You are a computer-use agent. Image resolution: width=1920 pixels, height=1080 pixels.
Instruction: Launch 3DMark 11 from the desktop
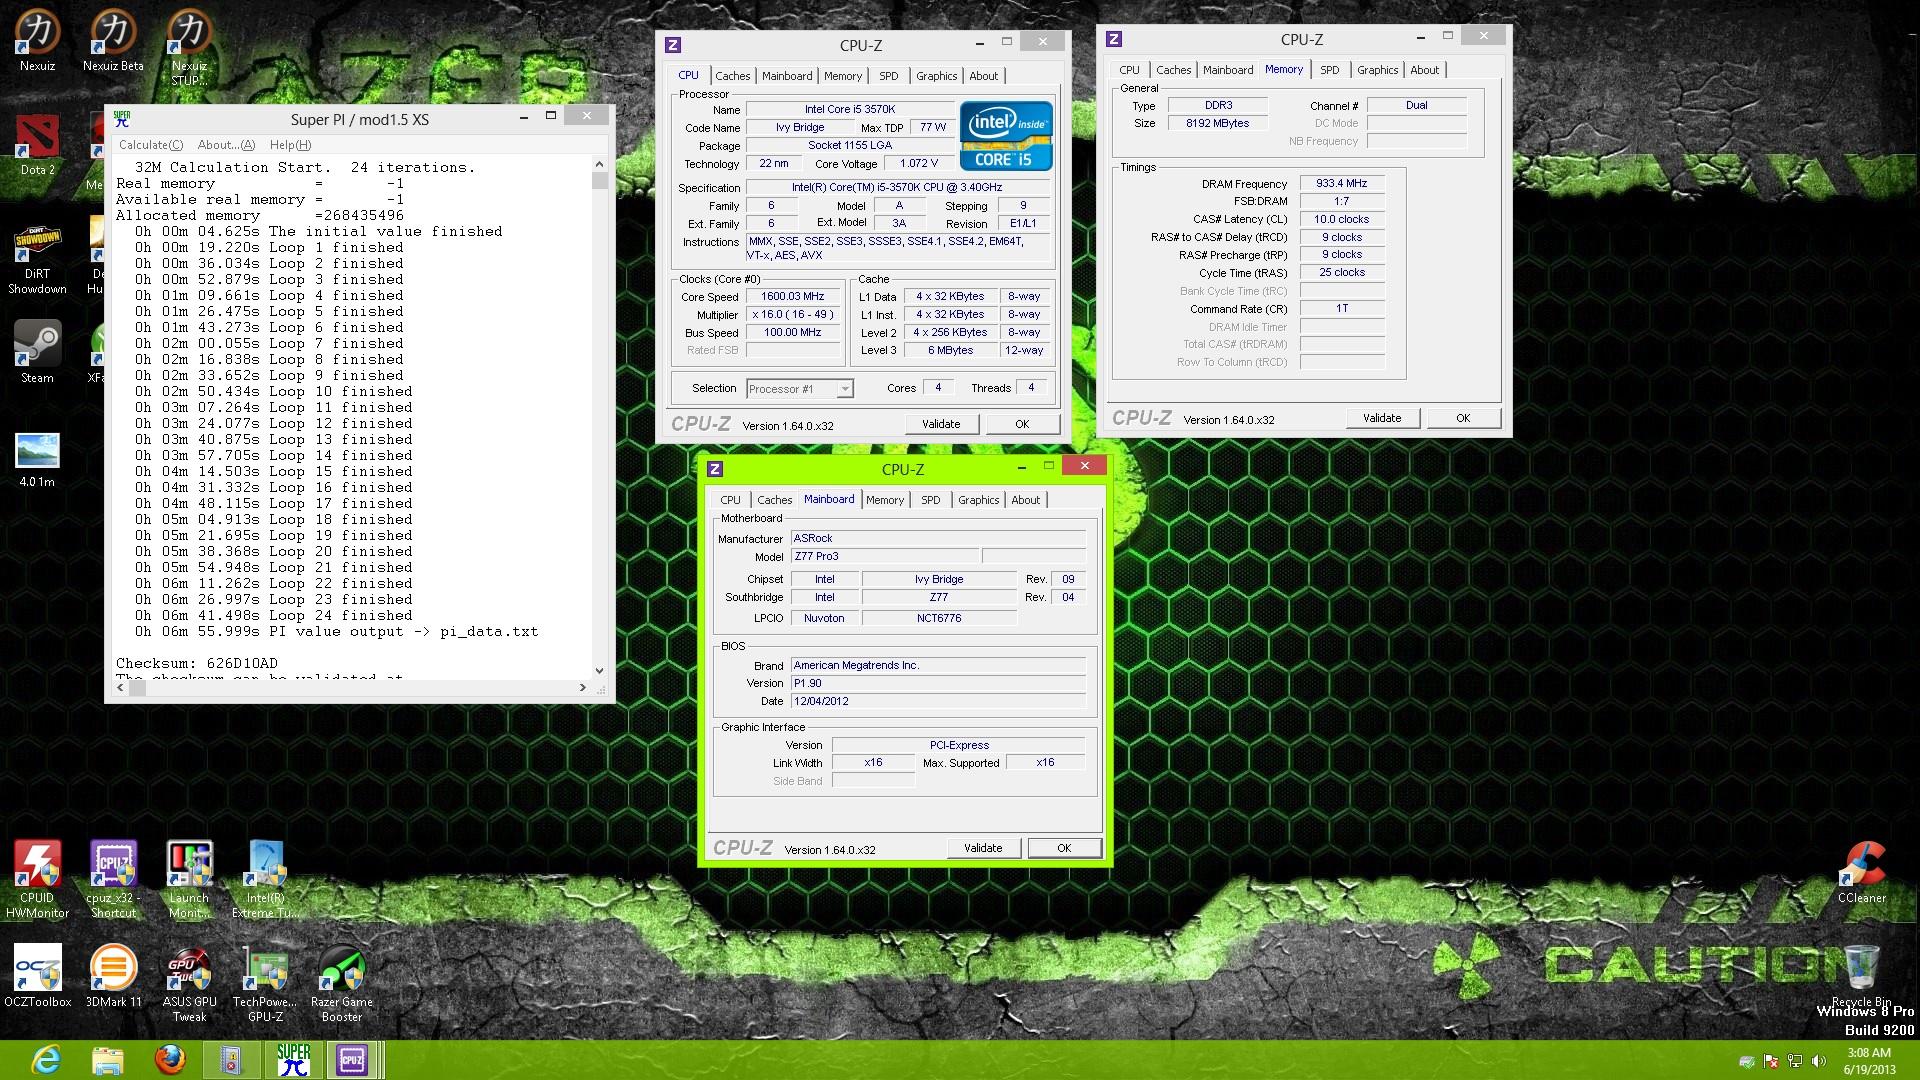pos(113,976)
